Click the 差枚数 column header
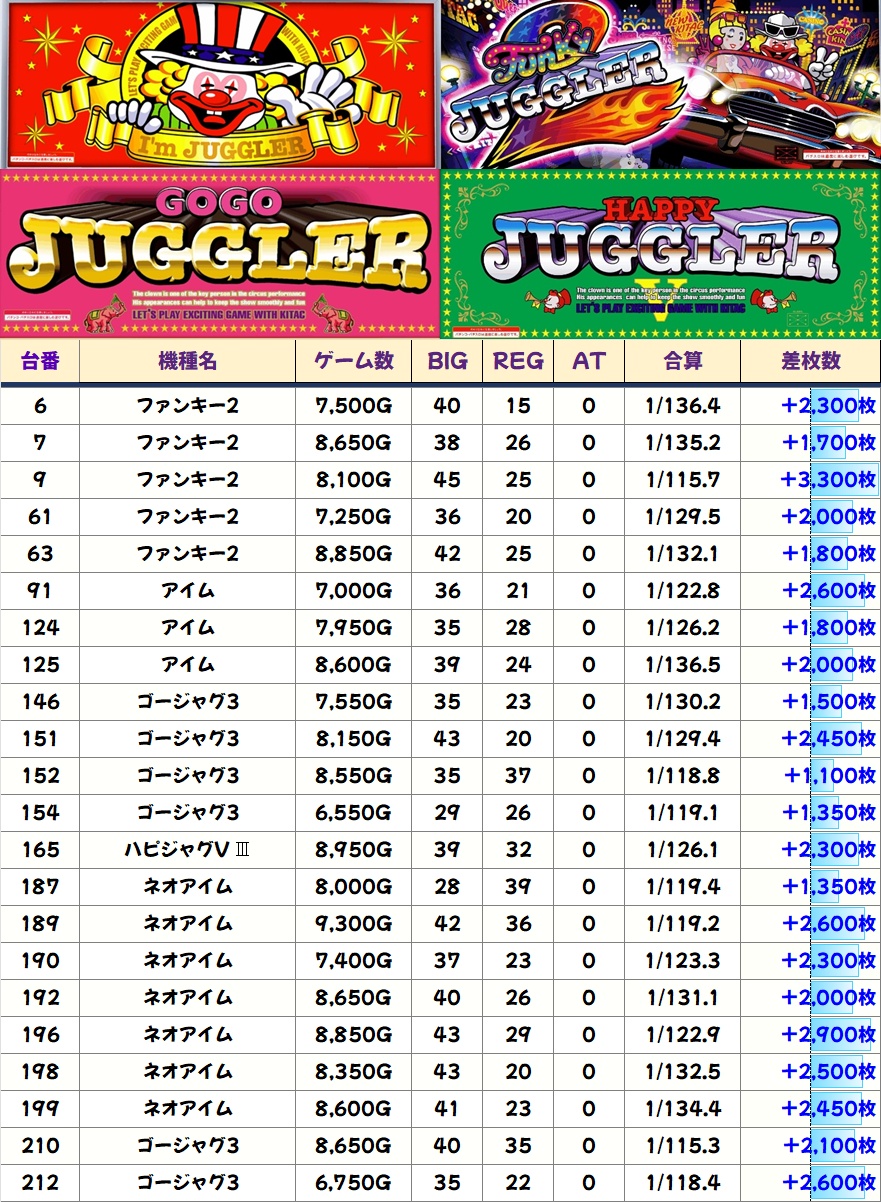881x1202 pixels. point(810,361)
